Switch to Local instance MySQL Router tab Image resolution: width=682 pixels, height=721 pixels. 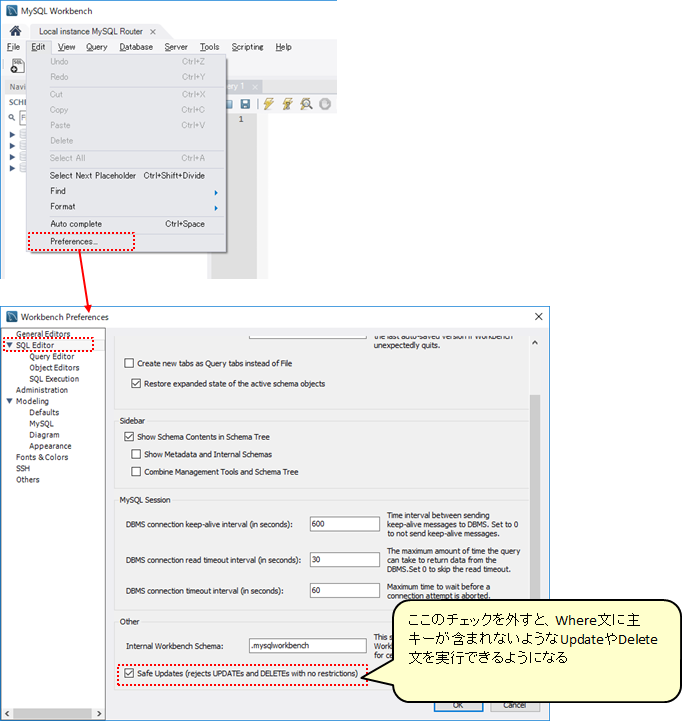pyautogui.click(x=91, y=31)
